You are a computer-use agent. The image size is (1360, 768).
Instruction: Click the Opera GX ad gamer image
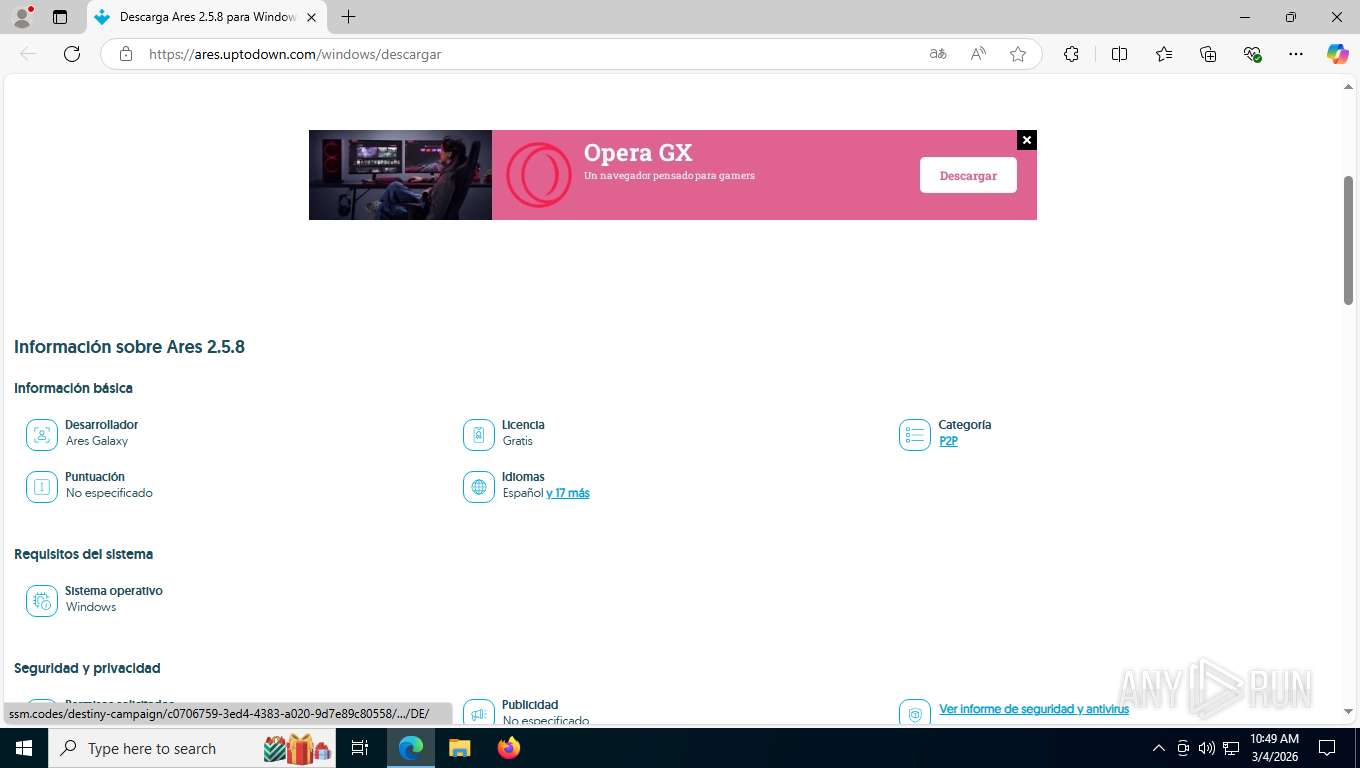tap(400, 175)
